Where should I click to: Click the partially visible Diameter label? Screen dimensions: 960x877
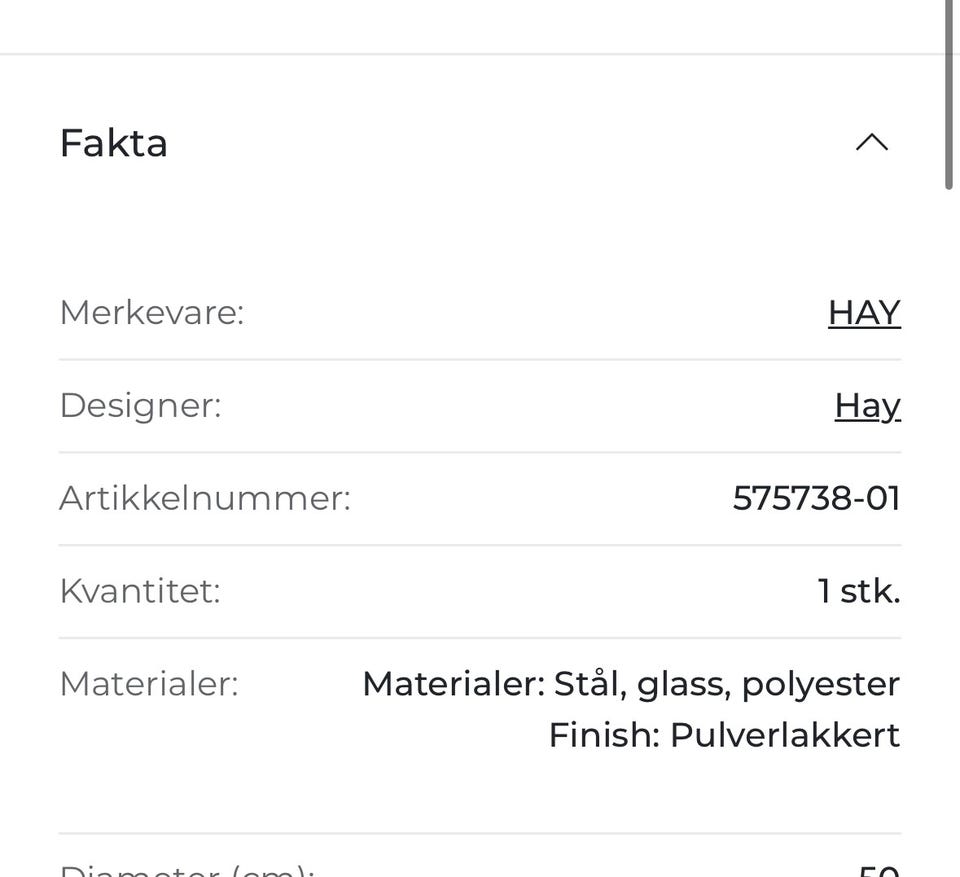tap(187, 868)
